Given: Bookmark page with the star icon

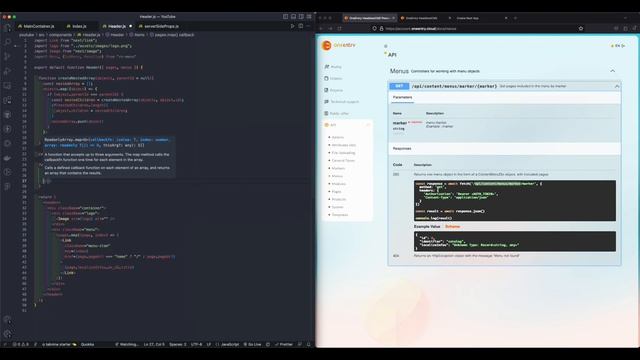Looking at the screenshot, I should 581,29.
